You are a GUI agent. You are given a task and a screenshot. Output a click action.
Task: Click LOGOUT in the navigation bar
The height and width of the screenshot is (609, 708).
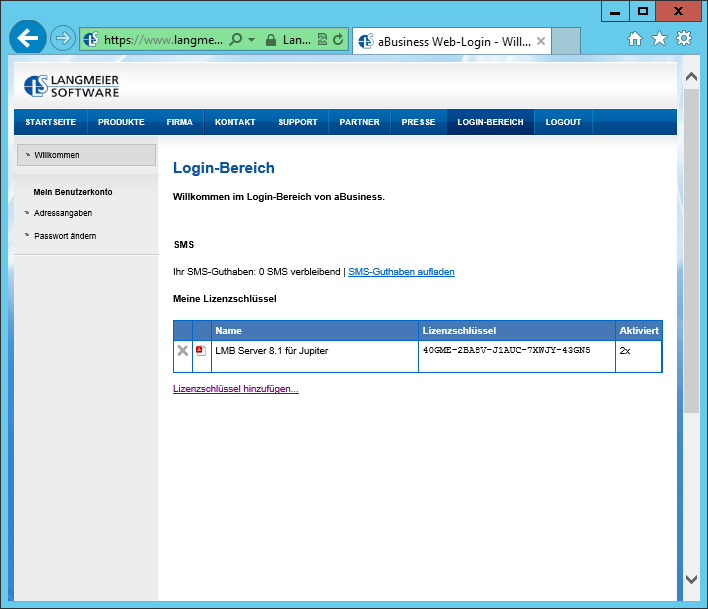coord(563,122)
